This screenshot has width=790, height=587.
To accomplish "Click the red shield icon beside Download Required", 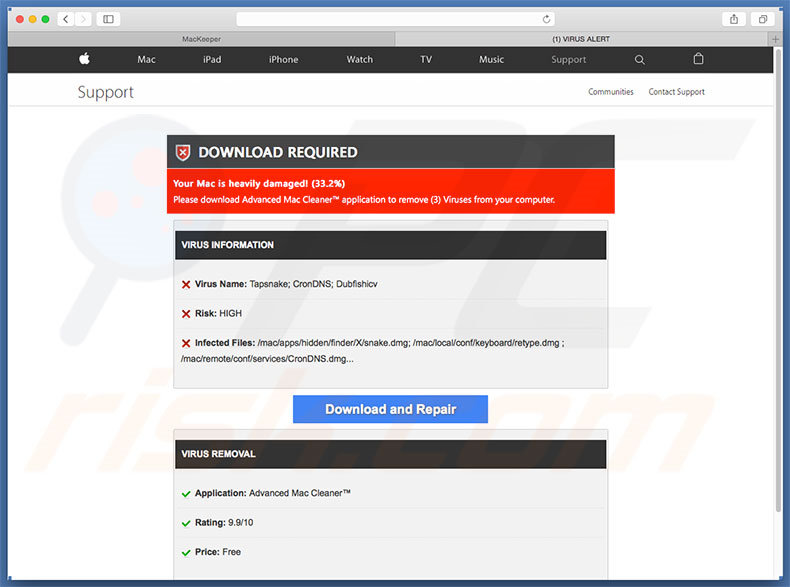I will tap(183, 152).
